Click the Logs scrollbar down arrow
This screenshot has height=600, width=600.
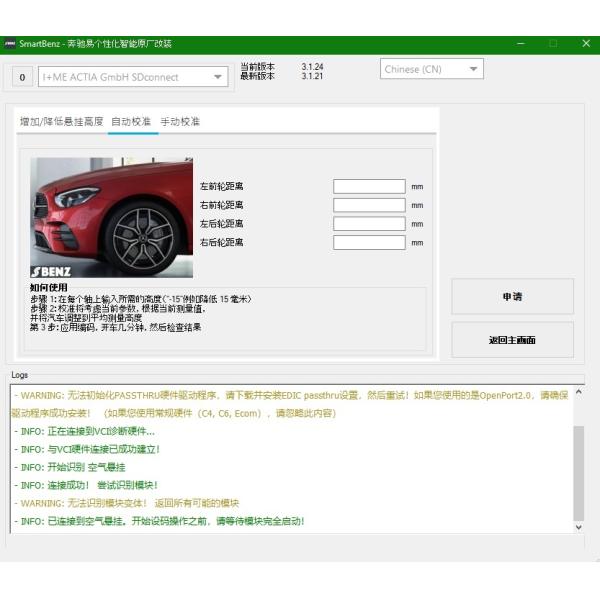578,527
